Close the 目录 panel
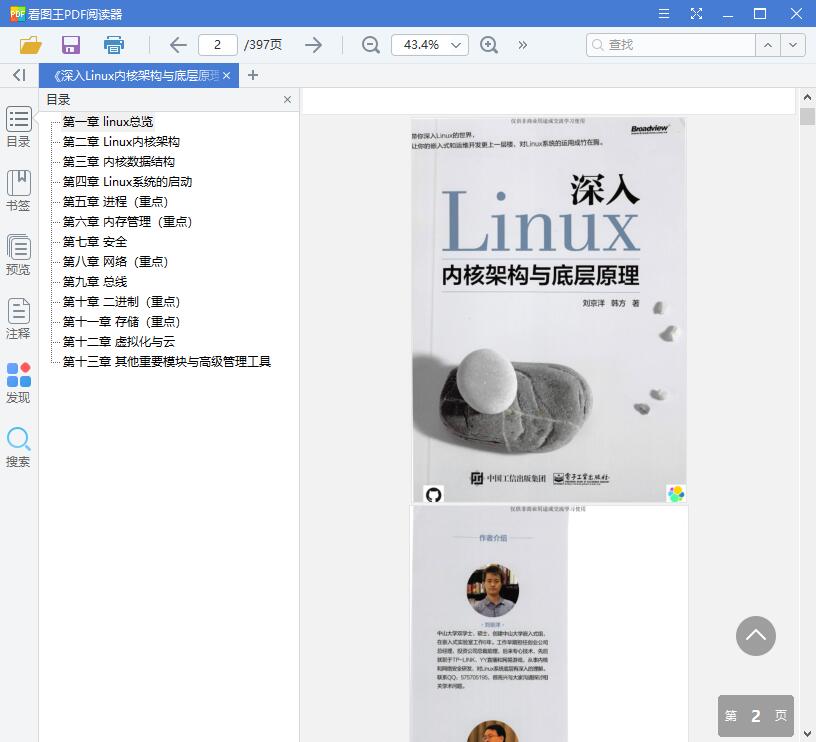 click(287, 99)
